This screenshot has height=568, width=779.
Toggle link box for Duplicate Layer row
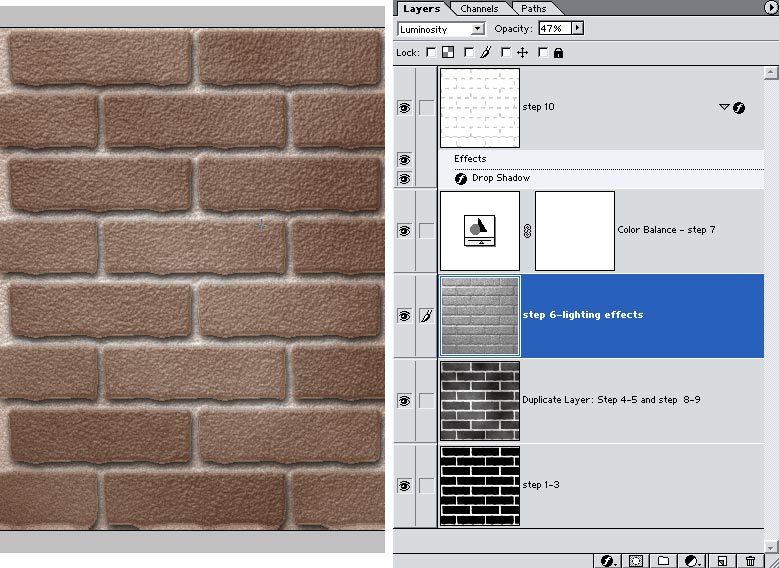pyautogui.click(x=426, y=401)
